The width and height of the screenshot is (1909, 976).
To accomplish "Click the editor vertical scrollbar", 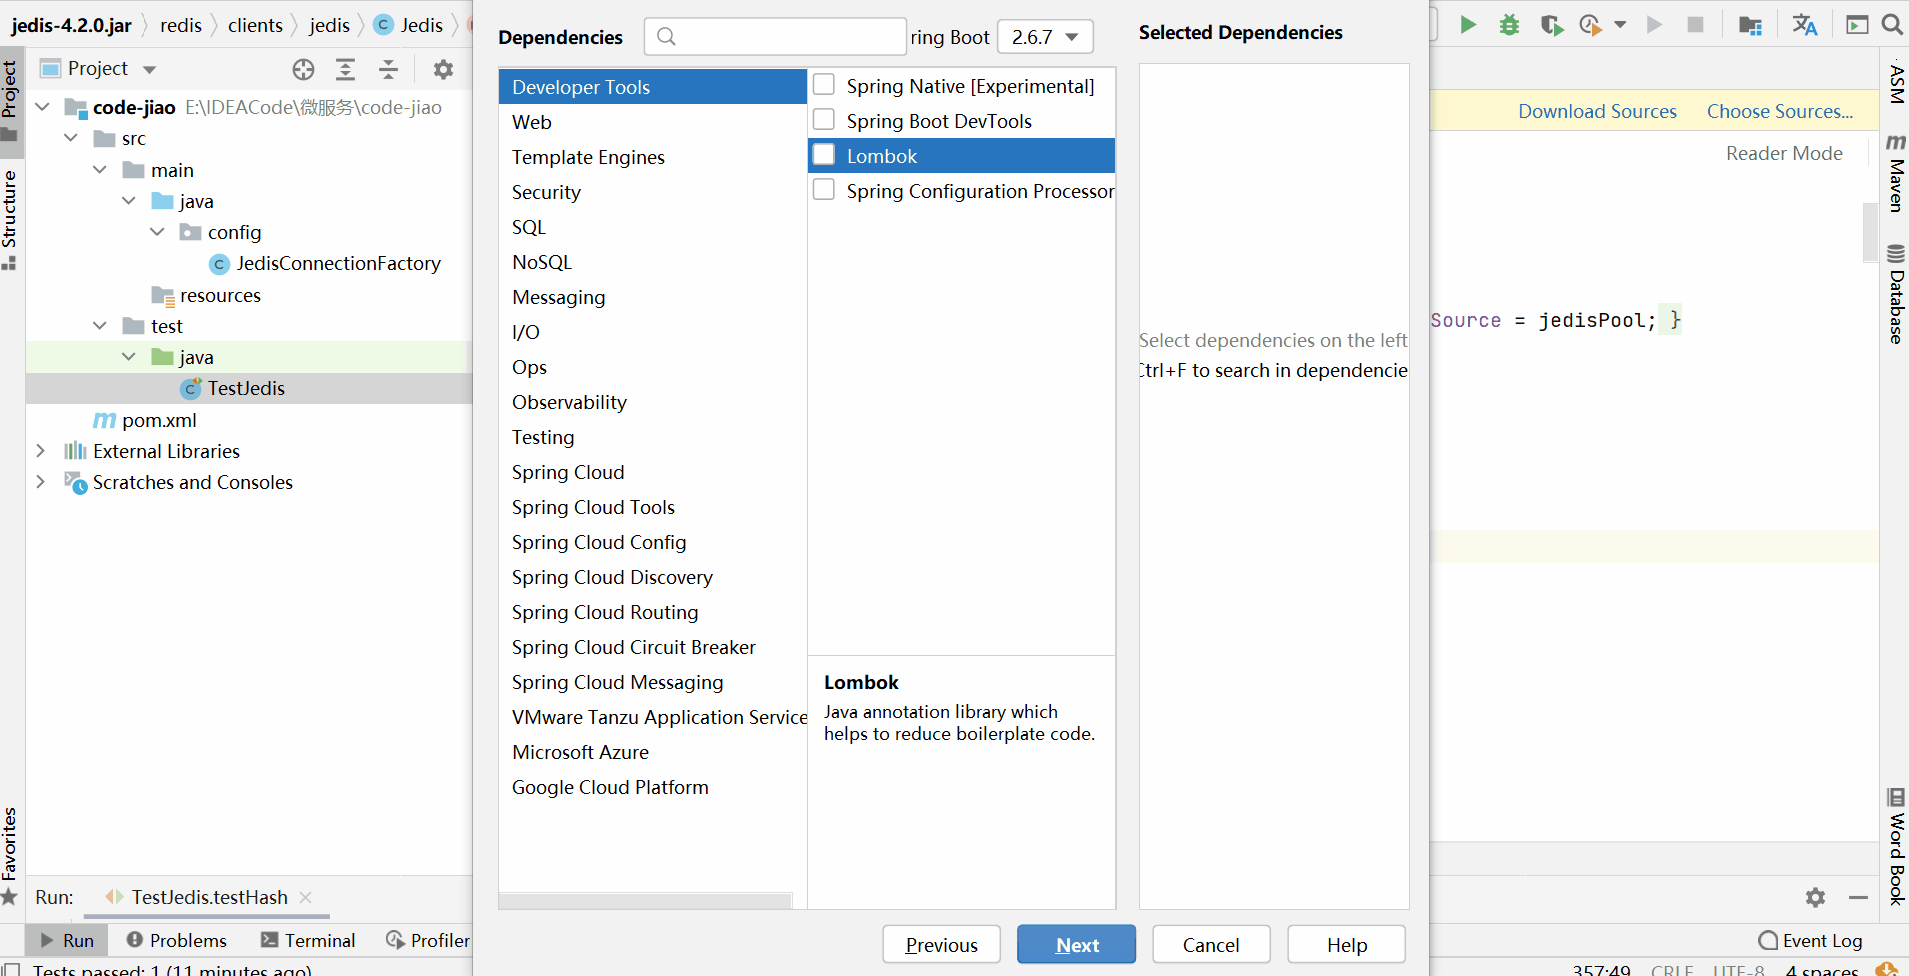I will click(x=1870, y=232).
